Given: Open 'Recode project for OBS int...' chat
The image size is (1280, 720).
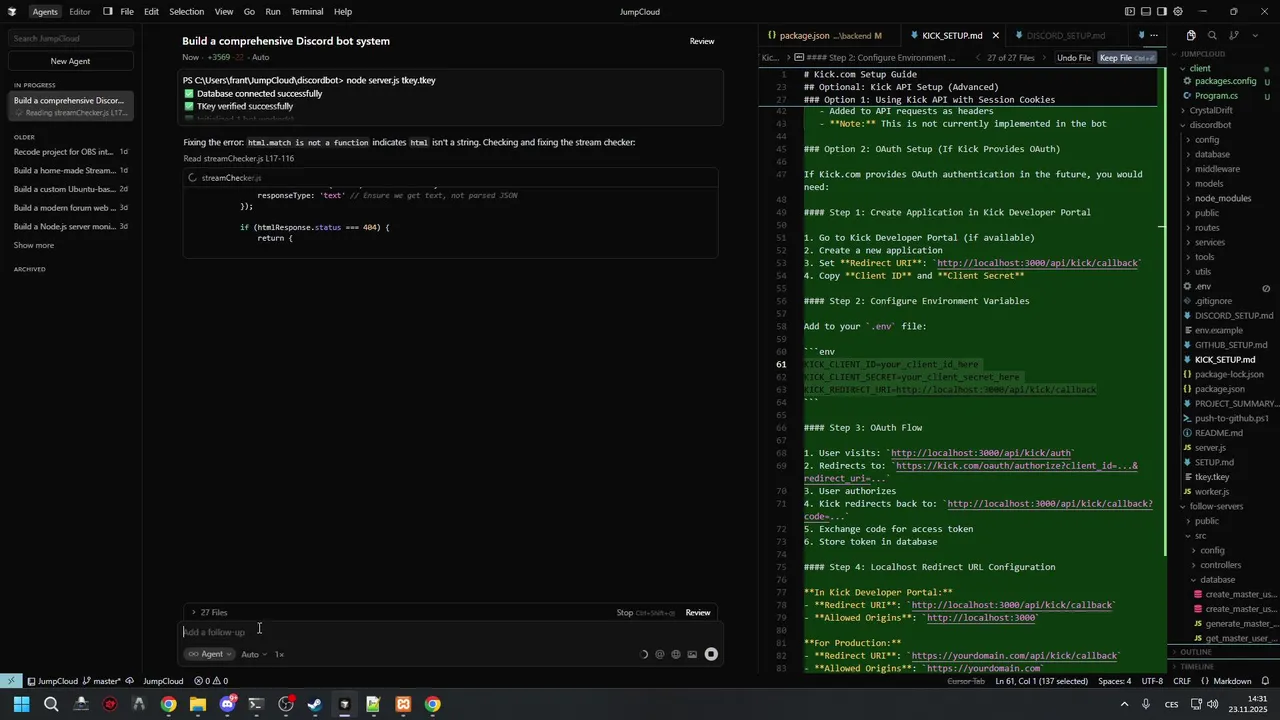Looking at the screenshot, I should [70, 152].
